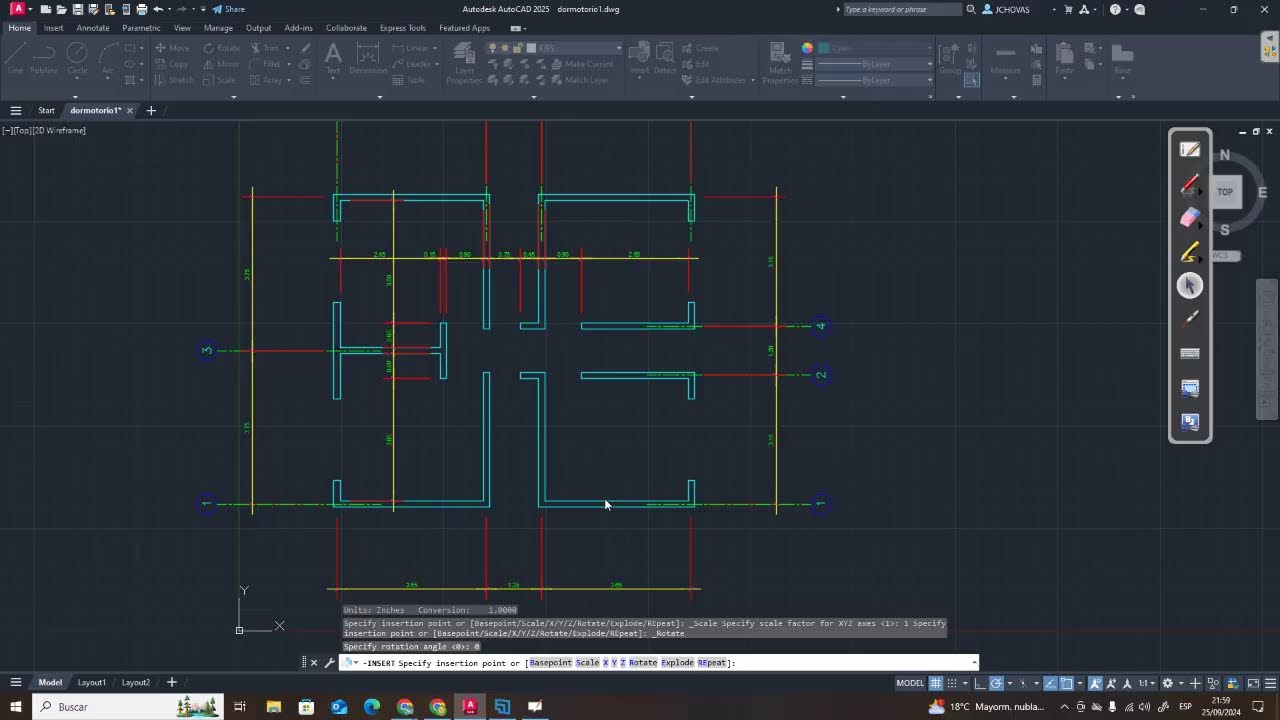
Task: Toggle object snap tracking in status bar
Action: pos(1050,683)
